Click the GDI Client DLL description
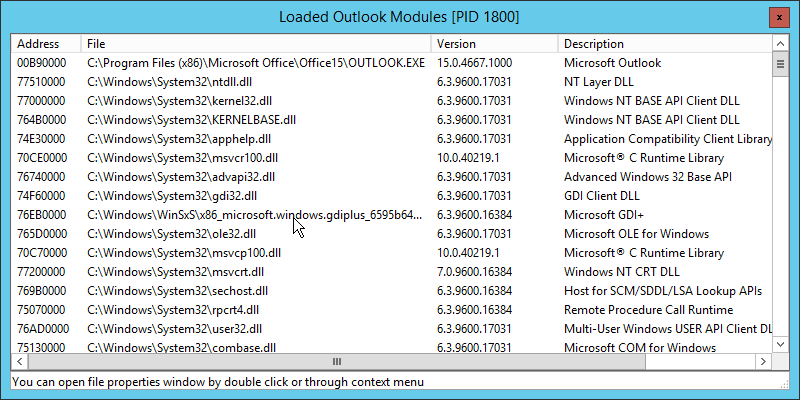The width and height of the screenshot is (800, 400). [x=602, y=196]
